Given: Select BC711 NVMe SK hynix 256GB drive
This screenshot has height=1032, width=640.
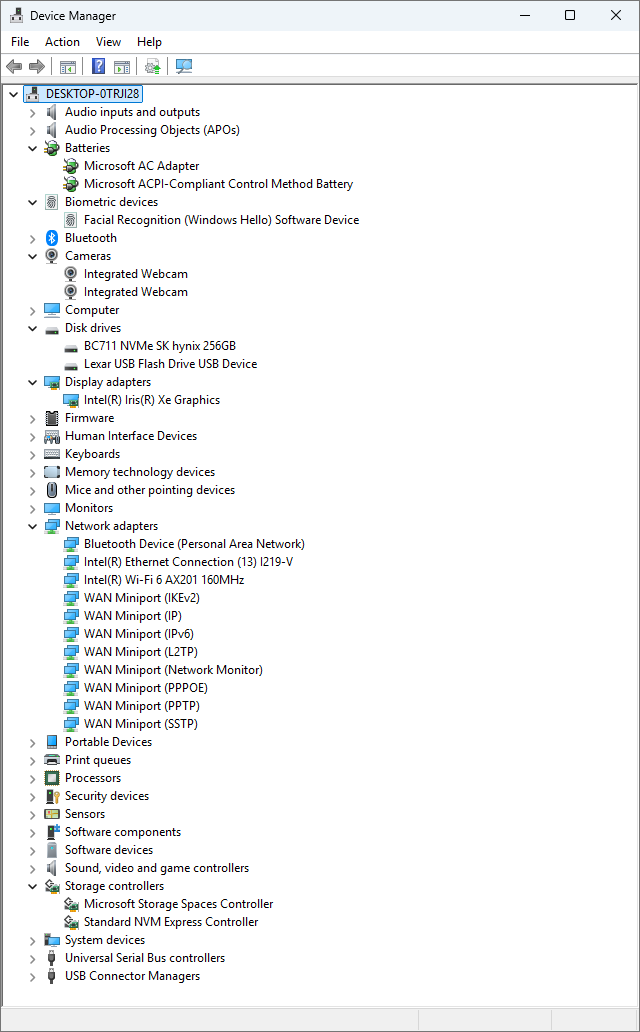Looking at the screenshot, I should (x=160, y=346).
